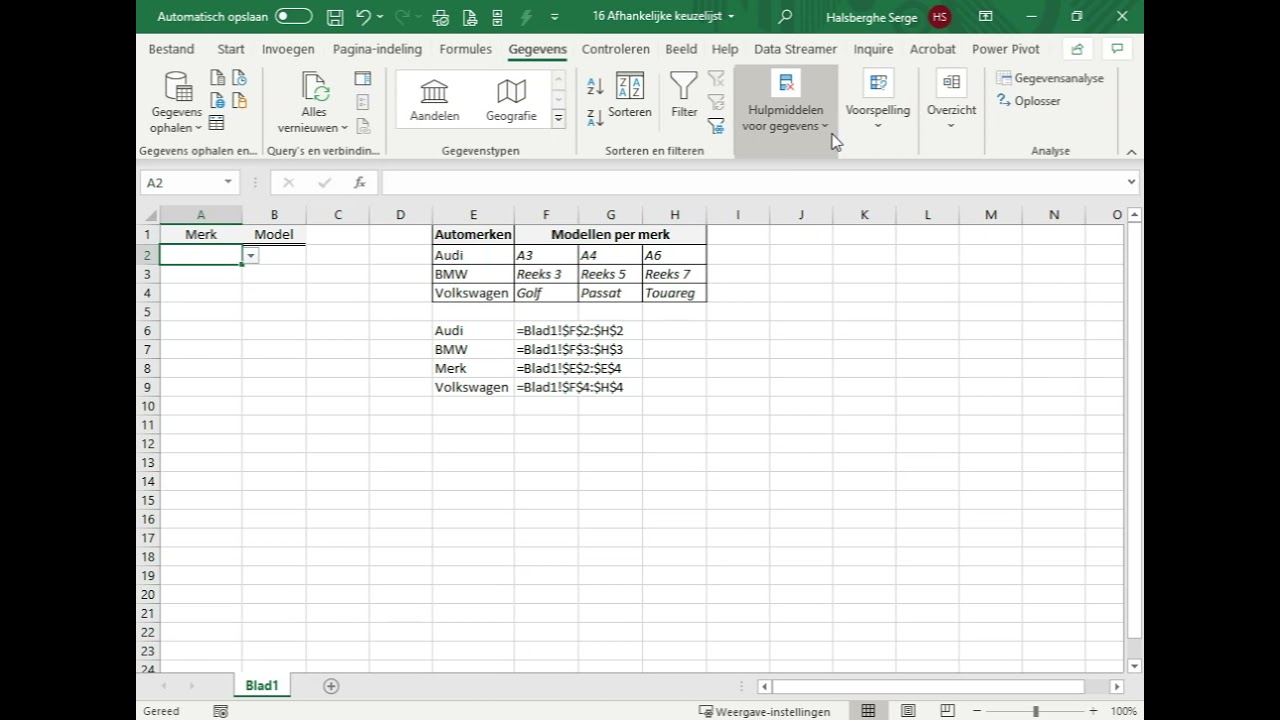Open Hulpmiddelen voor gegevens dropdown
Image resolution: width=1280 pixels, height=720 pixels.
coord(786,101)
